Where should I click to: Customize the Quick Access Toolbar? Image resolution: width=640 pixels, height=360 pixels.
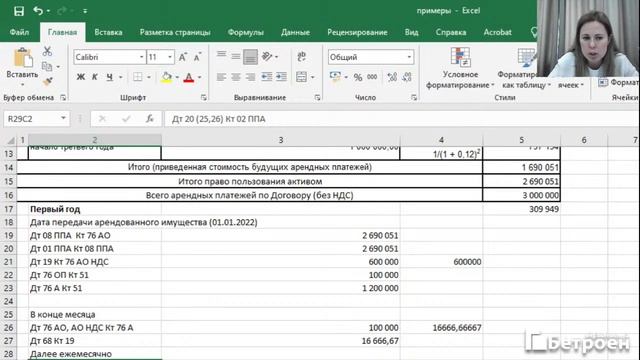[x=85, y=11]
